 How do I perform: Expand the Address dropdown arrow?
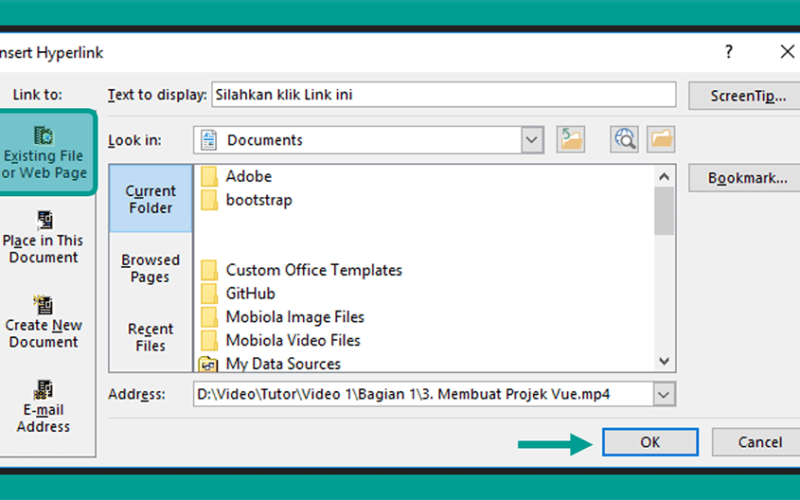(x=664, y=394)
